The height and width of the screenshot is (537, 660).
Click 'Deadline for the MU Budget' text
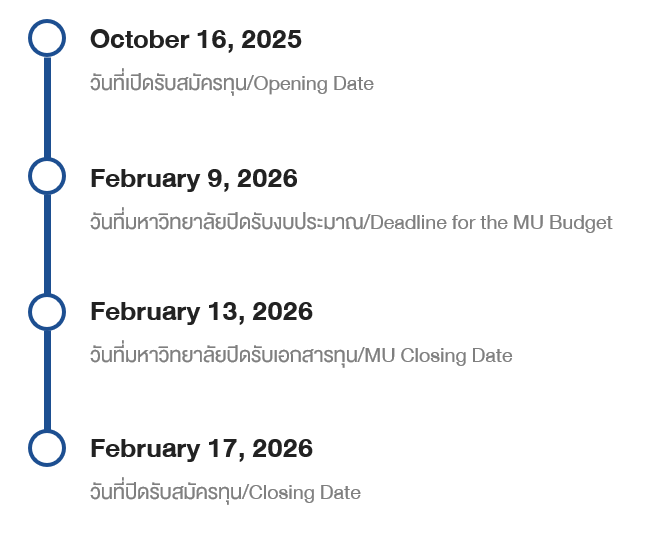point(491,222)
